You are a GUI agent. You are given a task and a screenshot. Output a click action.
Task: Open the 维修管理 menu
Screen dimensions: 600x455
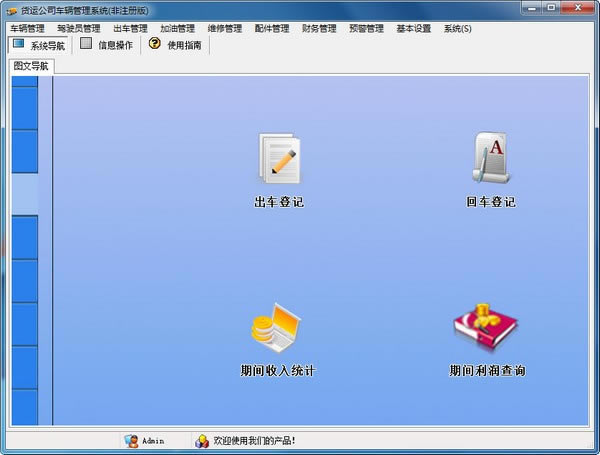(225, 28)
